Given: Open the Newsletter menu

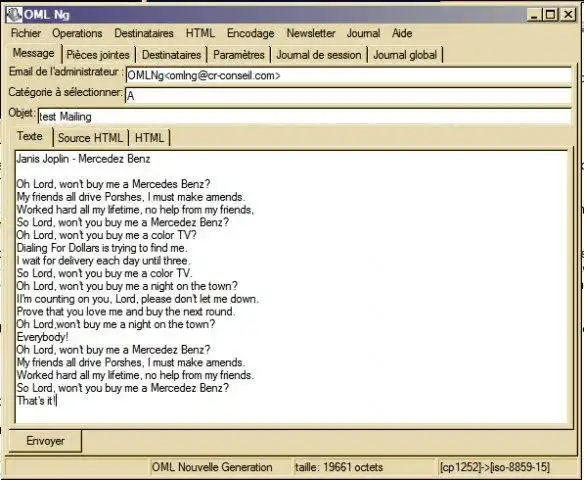Looking at the screenshot, I should (311, 33).
